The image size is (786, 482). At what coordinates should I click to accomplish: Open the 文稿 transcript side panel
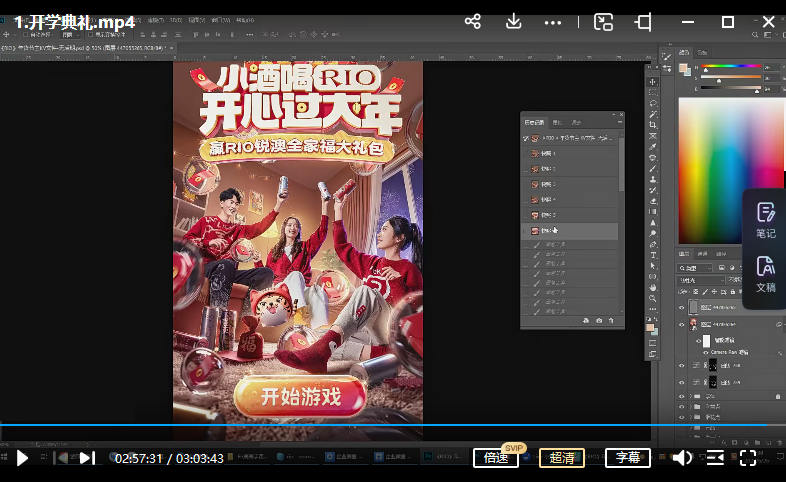(x=765, y=274)
